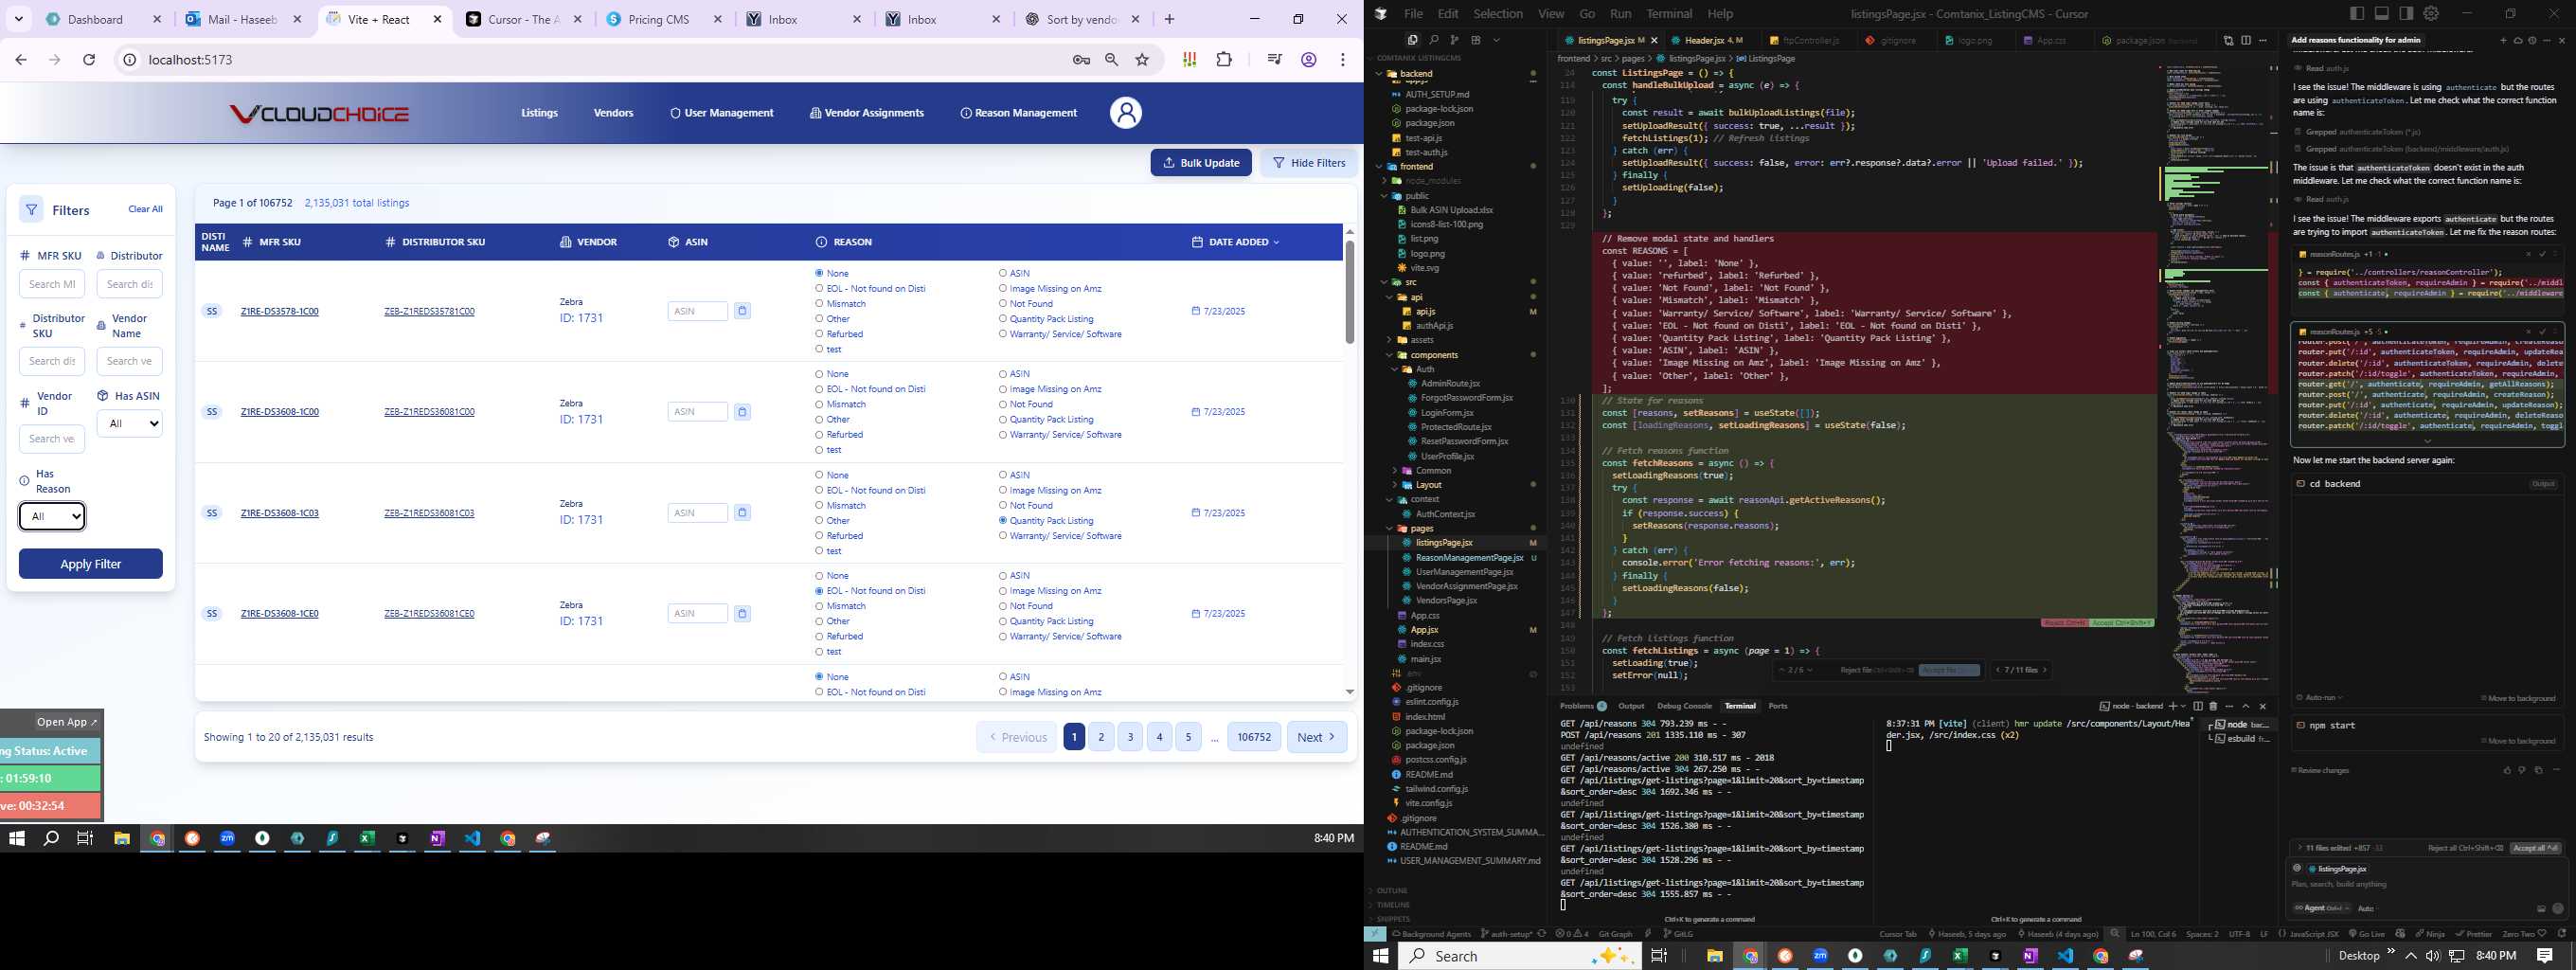Click the clipboard icon in the Z1RE-DS3608-1C03 row
Viewport: 2576px width, 970px height.
(742, 513)
